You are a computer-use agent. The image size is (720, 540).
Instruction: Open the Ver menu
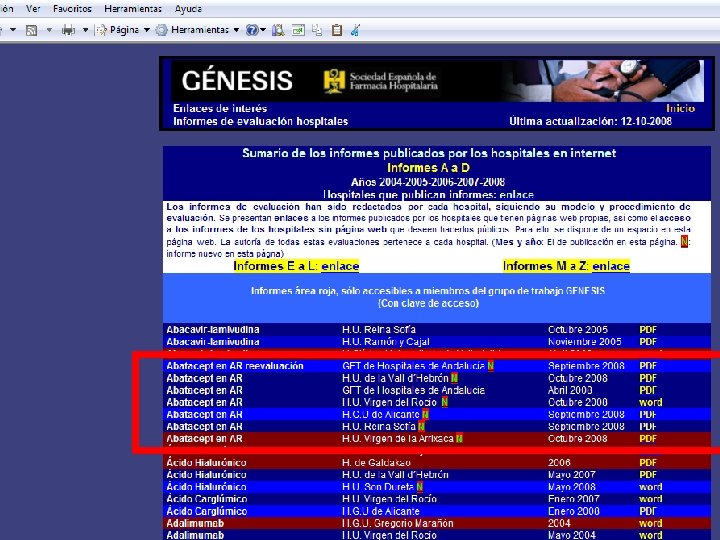tap(33, 9)
